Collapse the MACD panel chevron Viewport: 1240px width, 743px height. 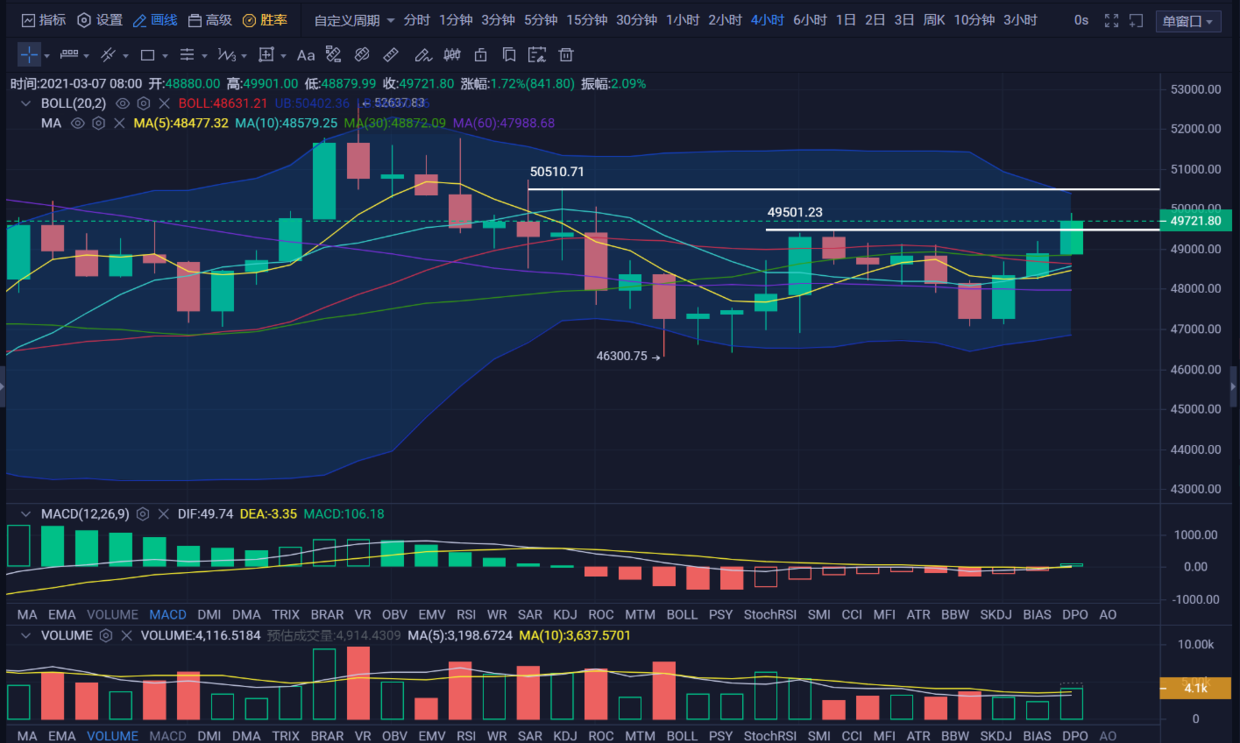point(26,514)
